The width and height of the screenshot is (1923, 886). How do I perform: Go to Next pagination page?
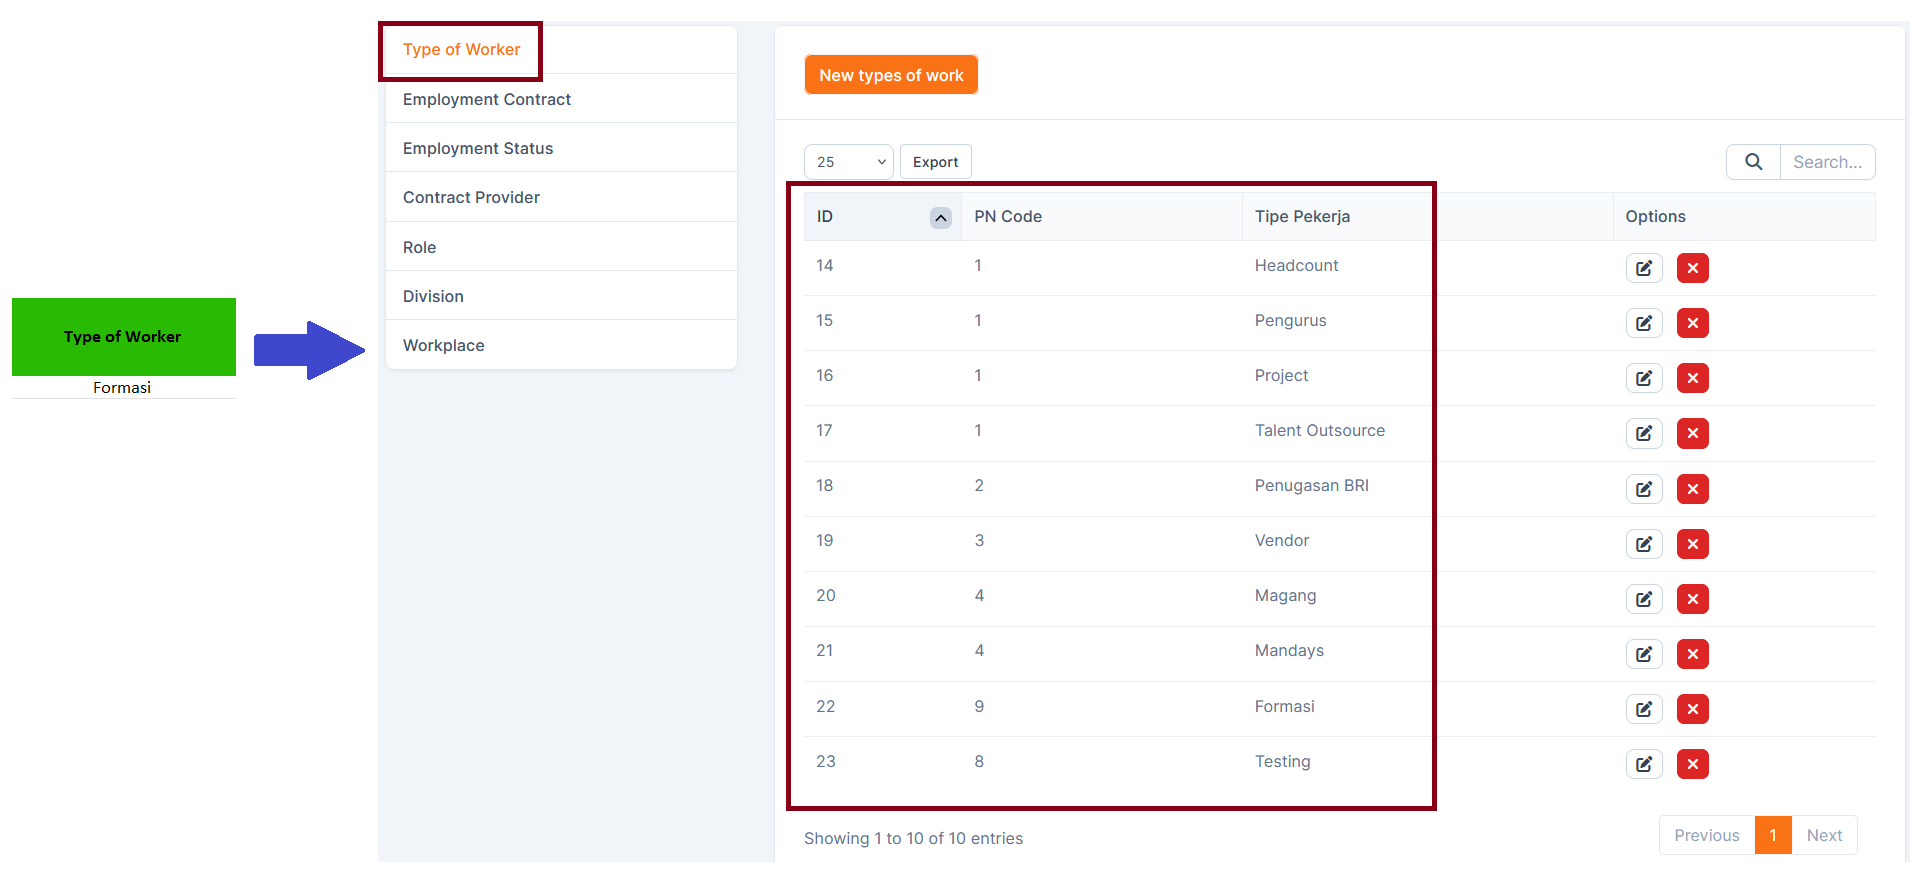tap(1823, 835)
